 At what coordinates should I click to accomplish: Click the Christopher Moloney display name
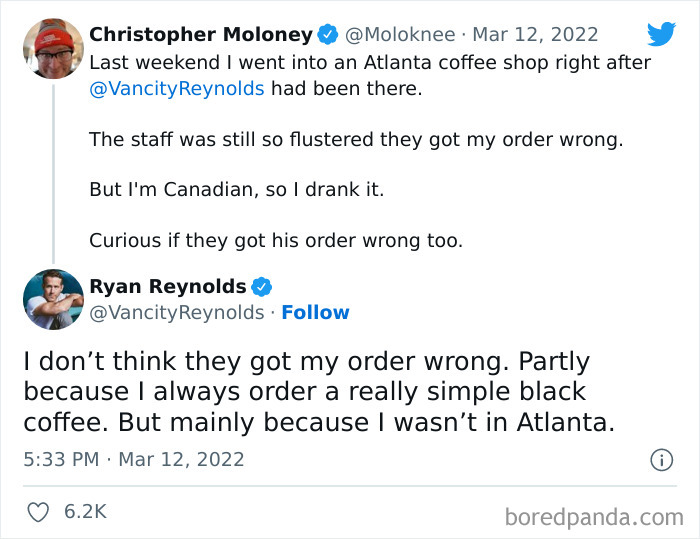point(201,35)
